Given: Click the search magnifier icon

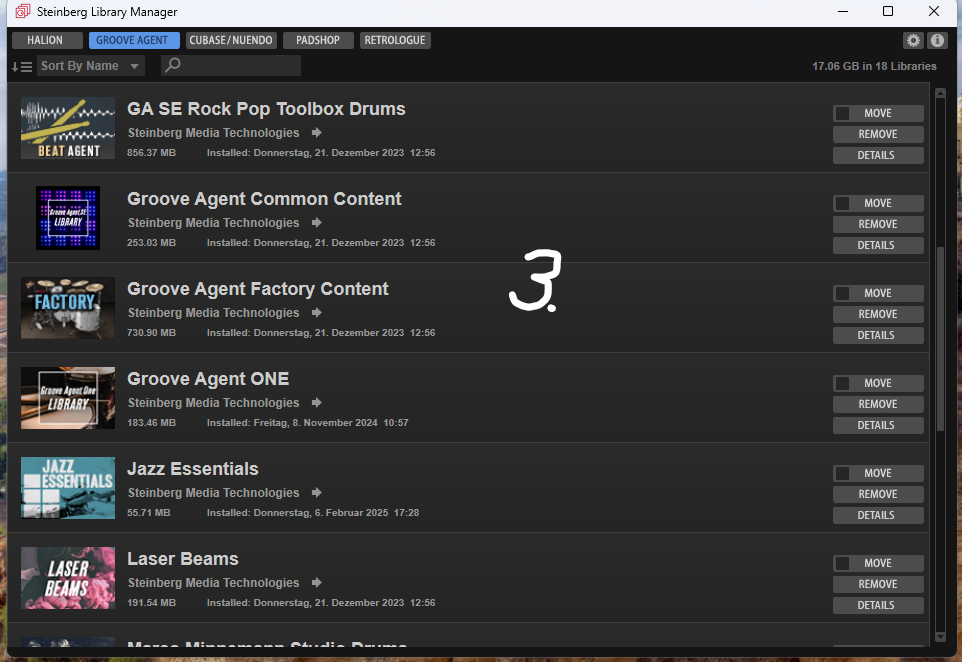Looking at the screenshot, I should pos(173,64).
